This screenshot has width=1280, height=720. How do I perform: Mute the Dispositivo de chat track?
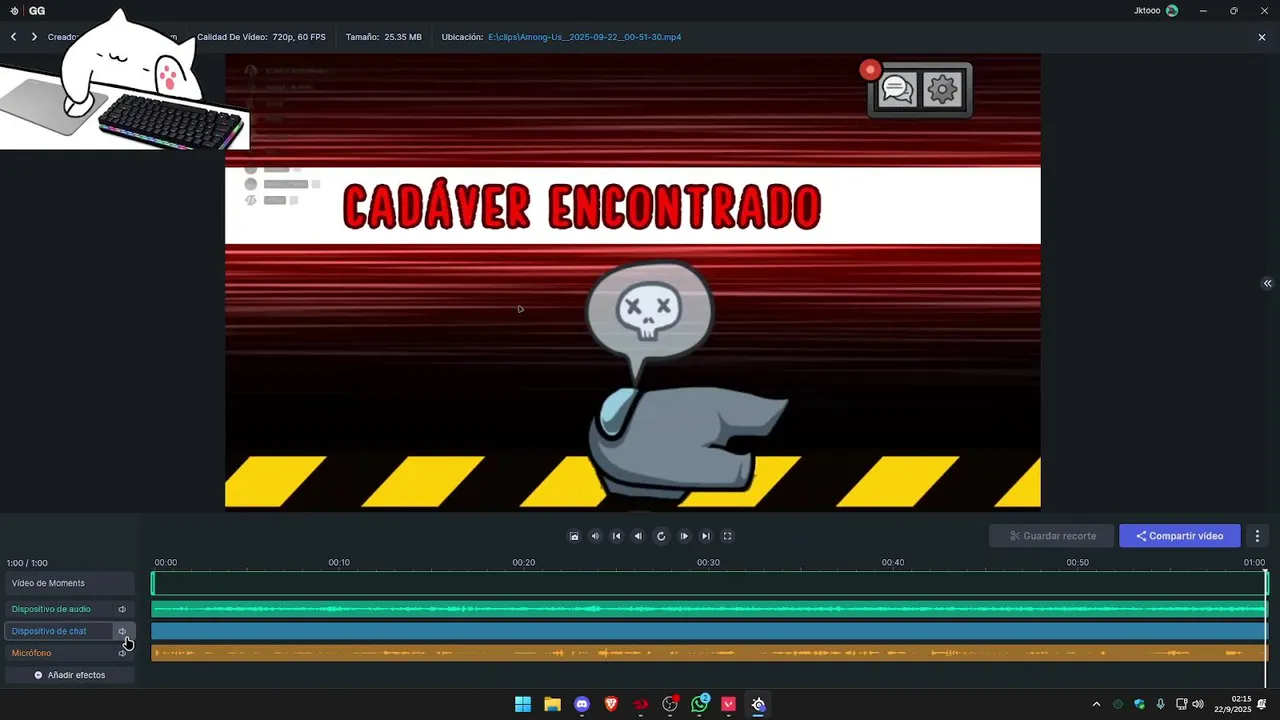pos(122,631)
